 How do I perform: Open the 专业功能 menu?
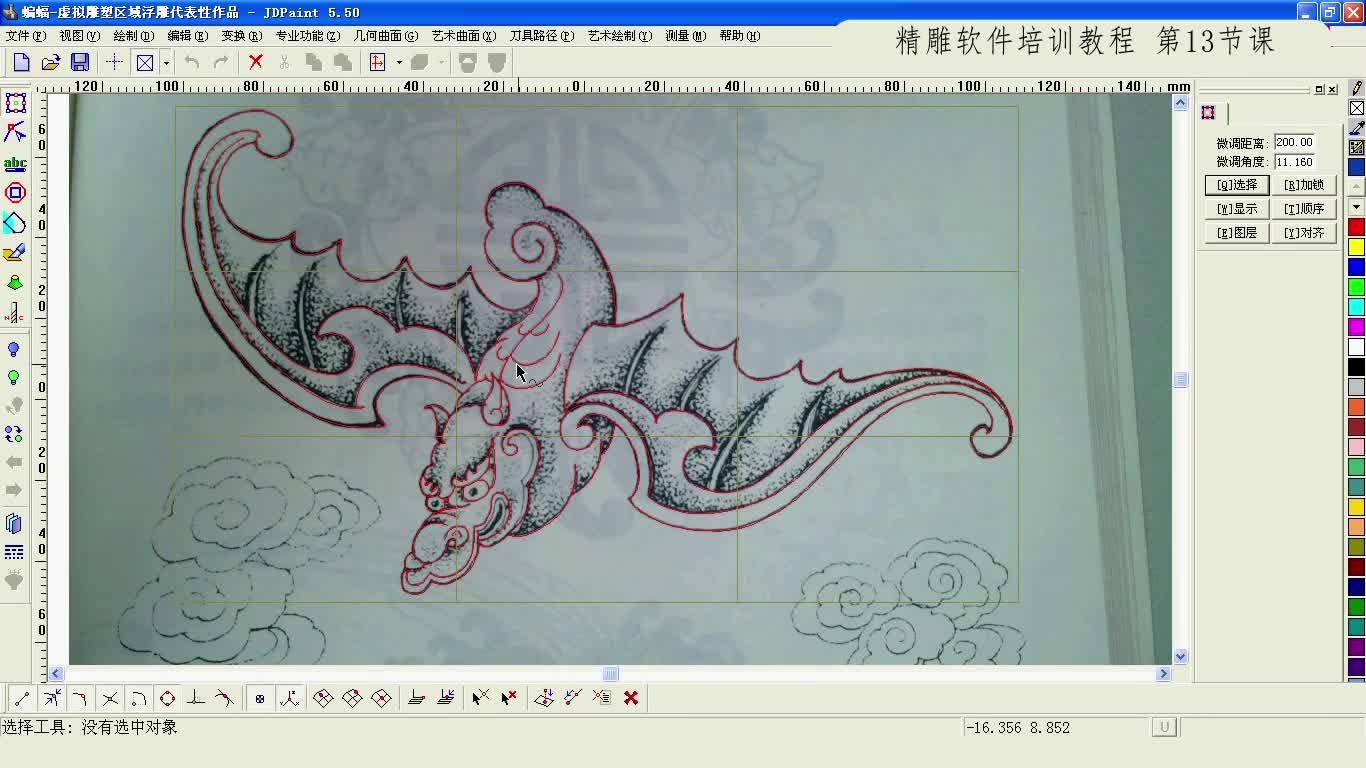(308, 35)
